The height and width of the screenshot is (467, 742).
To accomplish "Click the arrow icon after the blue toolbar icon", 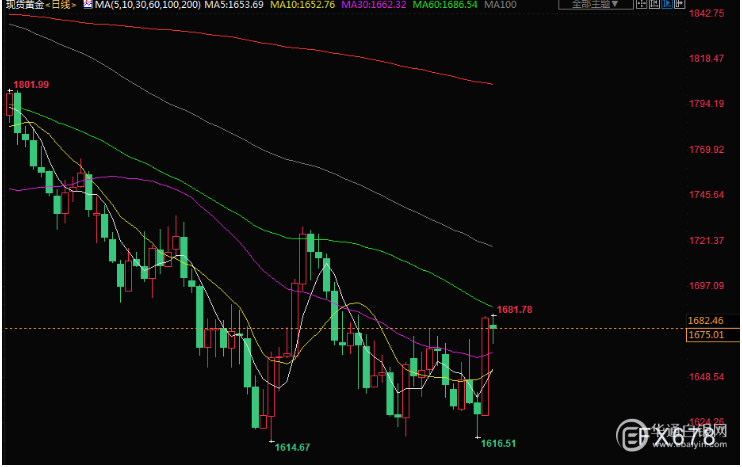I will tap(679, 4).
